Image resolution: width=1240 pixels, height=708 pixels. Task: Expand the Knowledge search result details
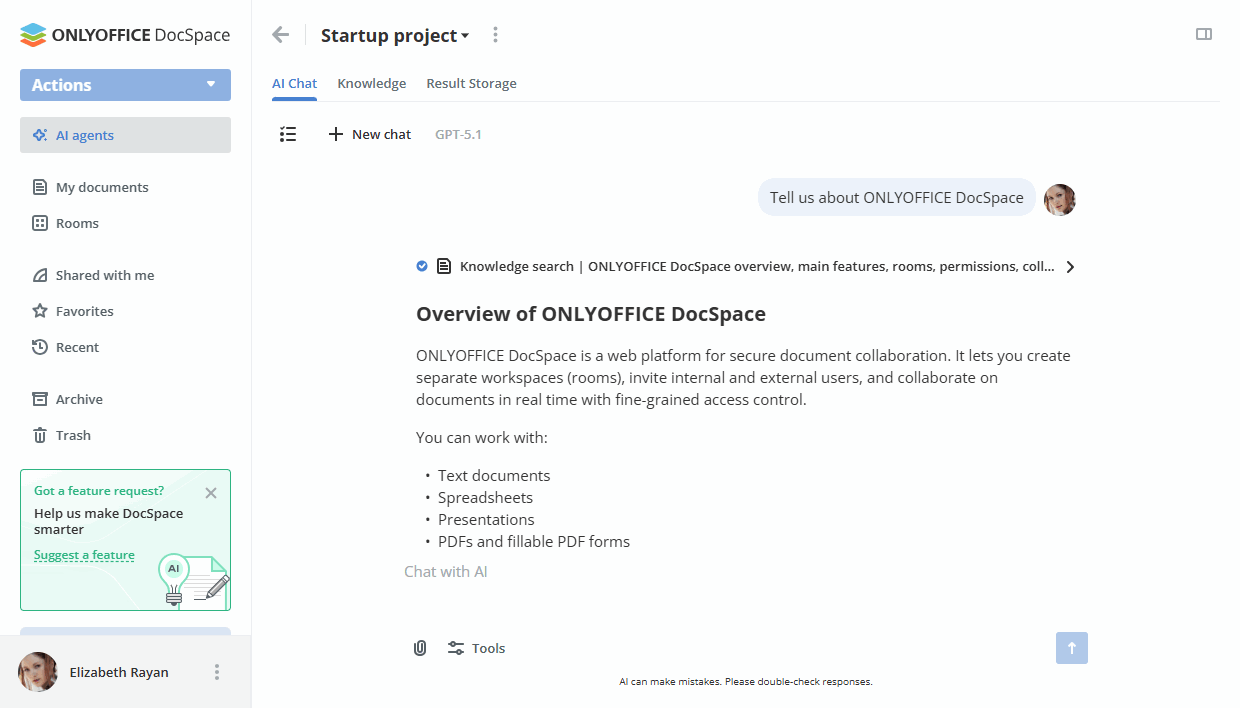click(x=1070, y=267)
